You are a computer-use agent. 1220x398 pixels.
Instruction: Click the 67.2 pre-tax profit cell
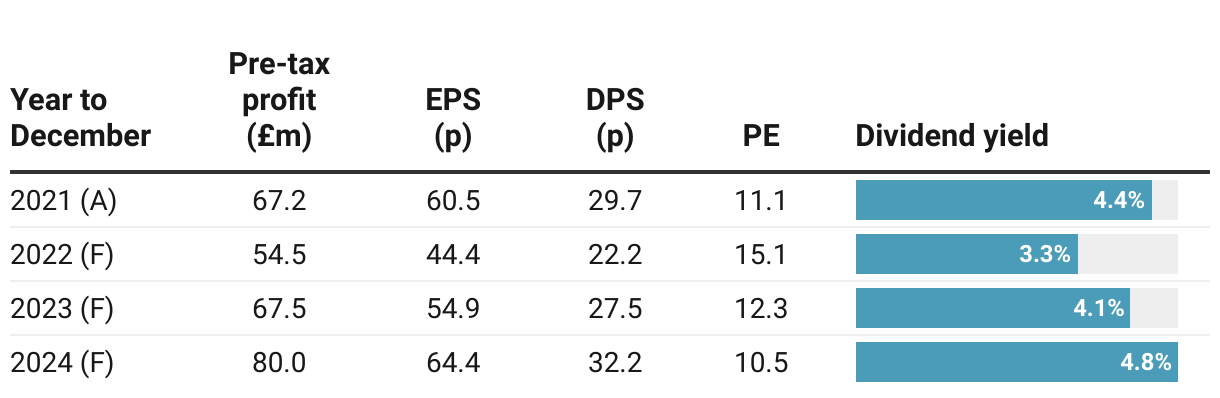point(280,201)
